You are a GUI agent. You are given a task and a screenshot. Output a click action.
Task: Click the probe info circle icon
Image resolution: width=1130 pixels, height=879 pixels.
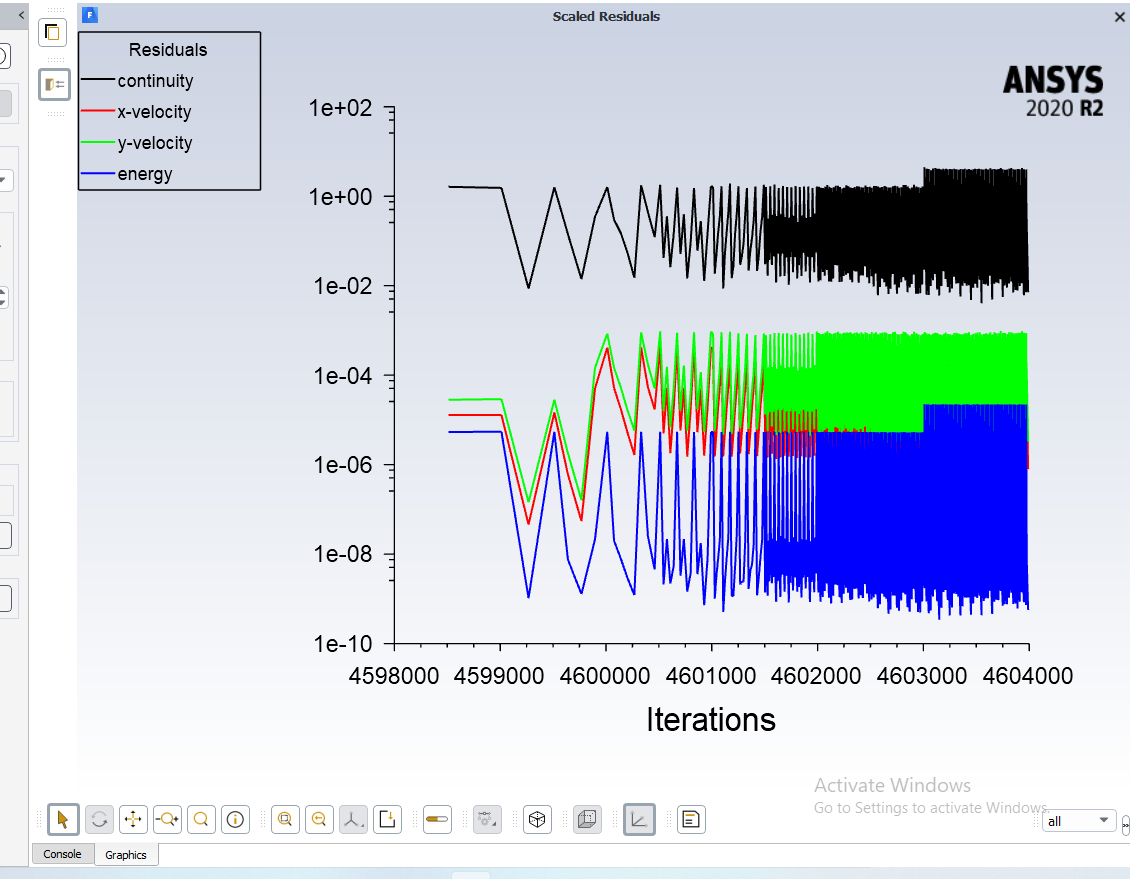coord(236,820)
